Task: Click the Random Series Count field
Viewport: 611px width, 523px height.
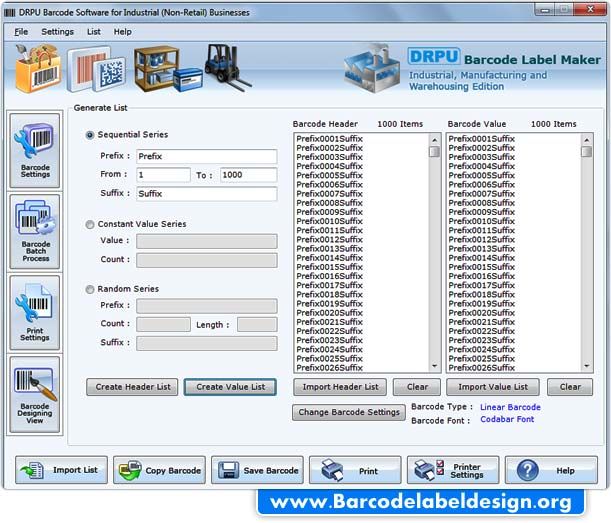Action: tap(163, 324)
